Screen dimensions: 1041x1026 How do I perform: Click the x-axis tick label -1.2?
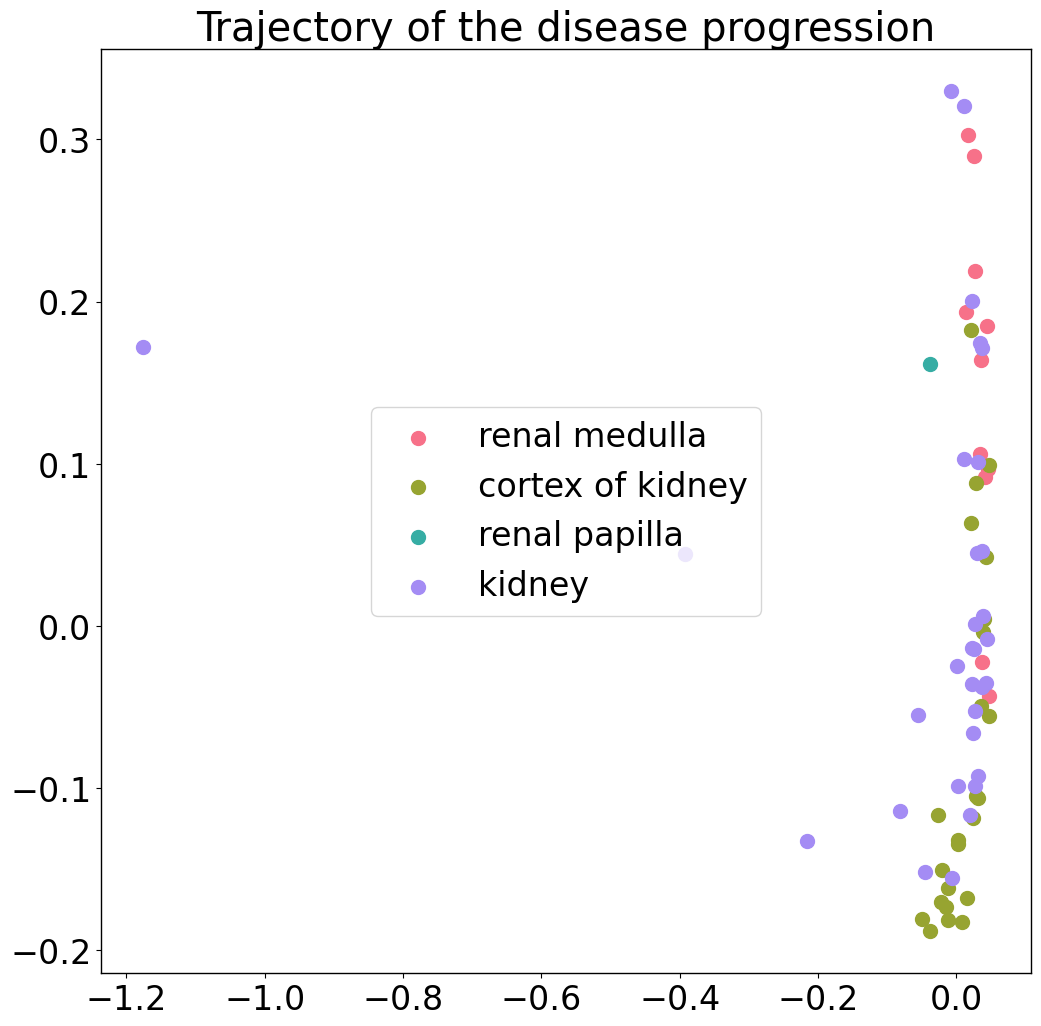pos(126,998)
